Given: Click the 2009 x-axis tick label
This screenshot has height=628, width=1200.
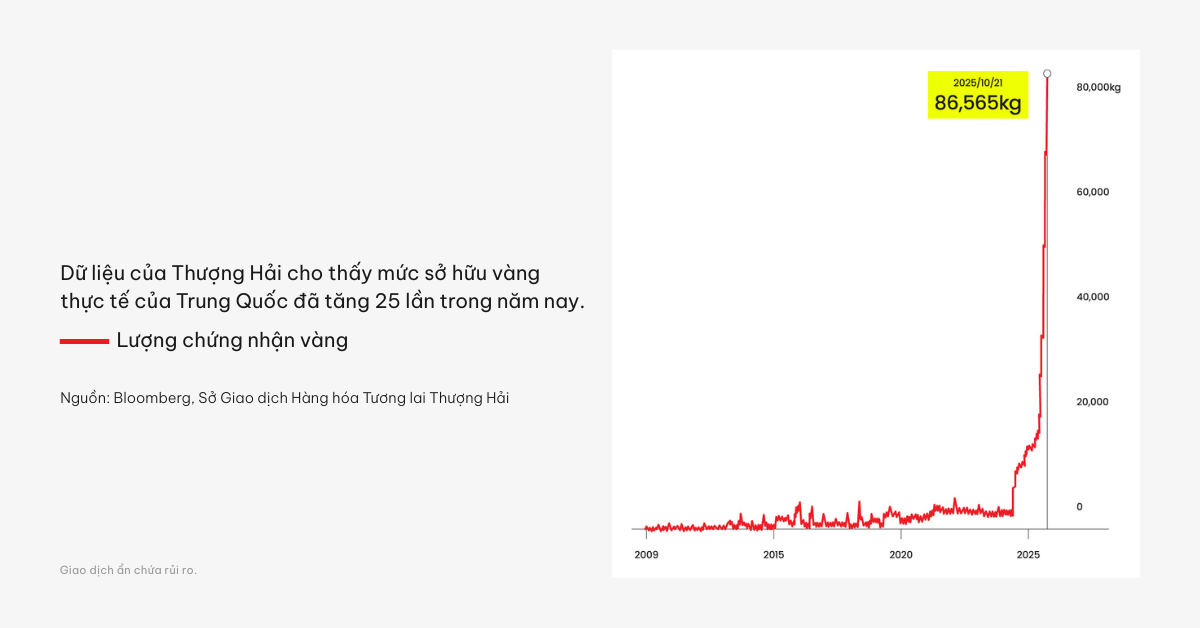Looking at the screenshot, I should pyautogui.click(x=646, y=554).
